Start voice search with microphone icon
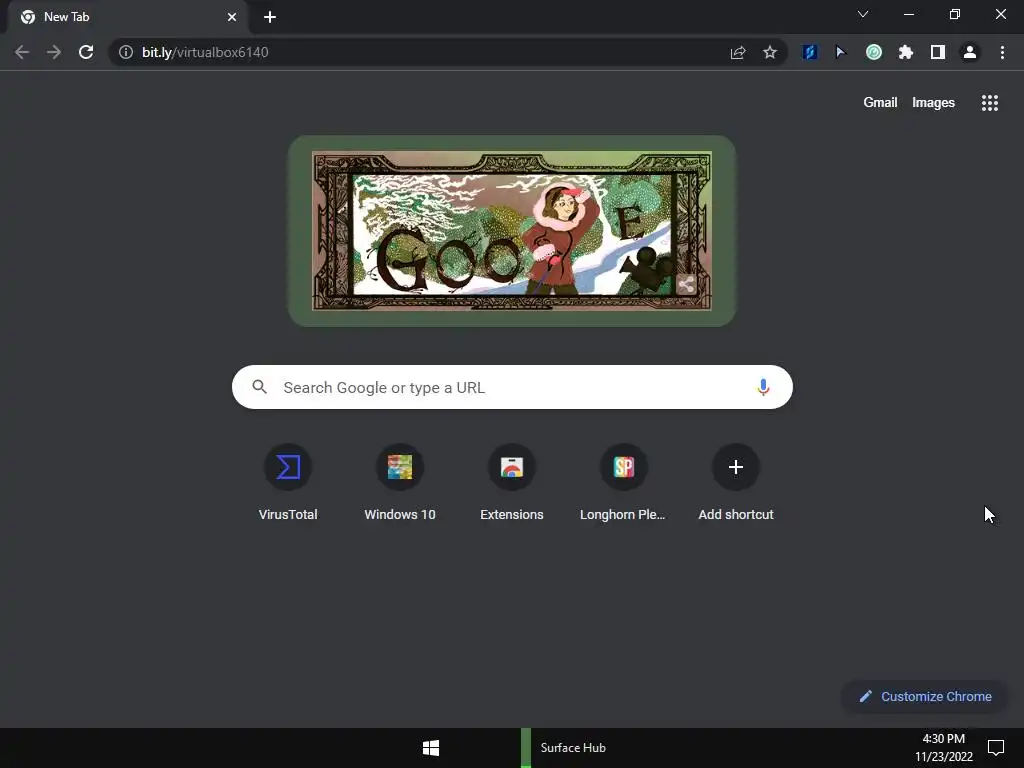This screenshot has width=1024, height=768. click(763, 387)
